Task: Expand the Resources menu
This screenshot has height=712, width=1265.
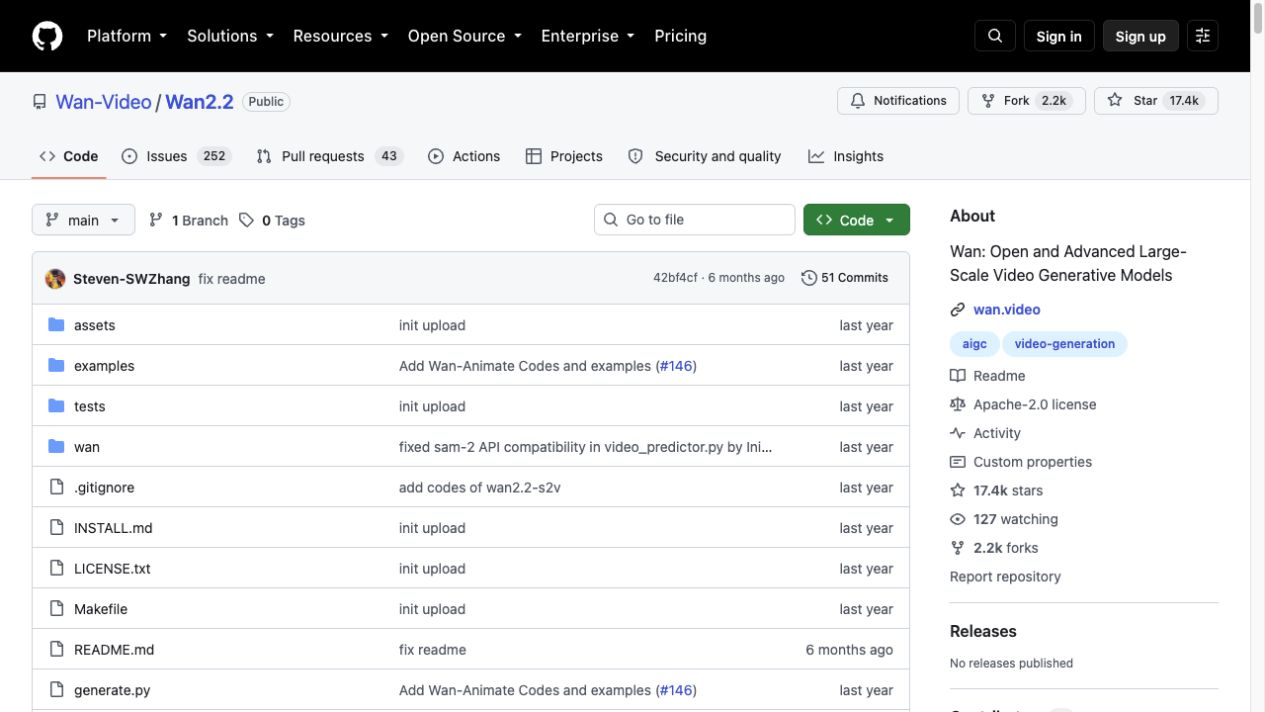Action: pyautogui.click(x=340, y=36)
